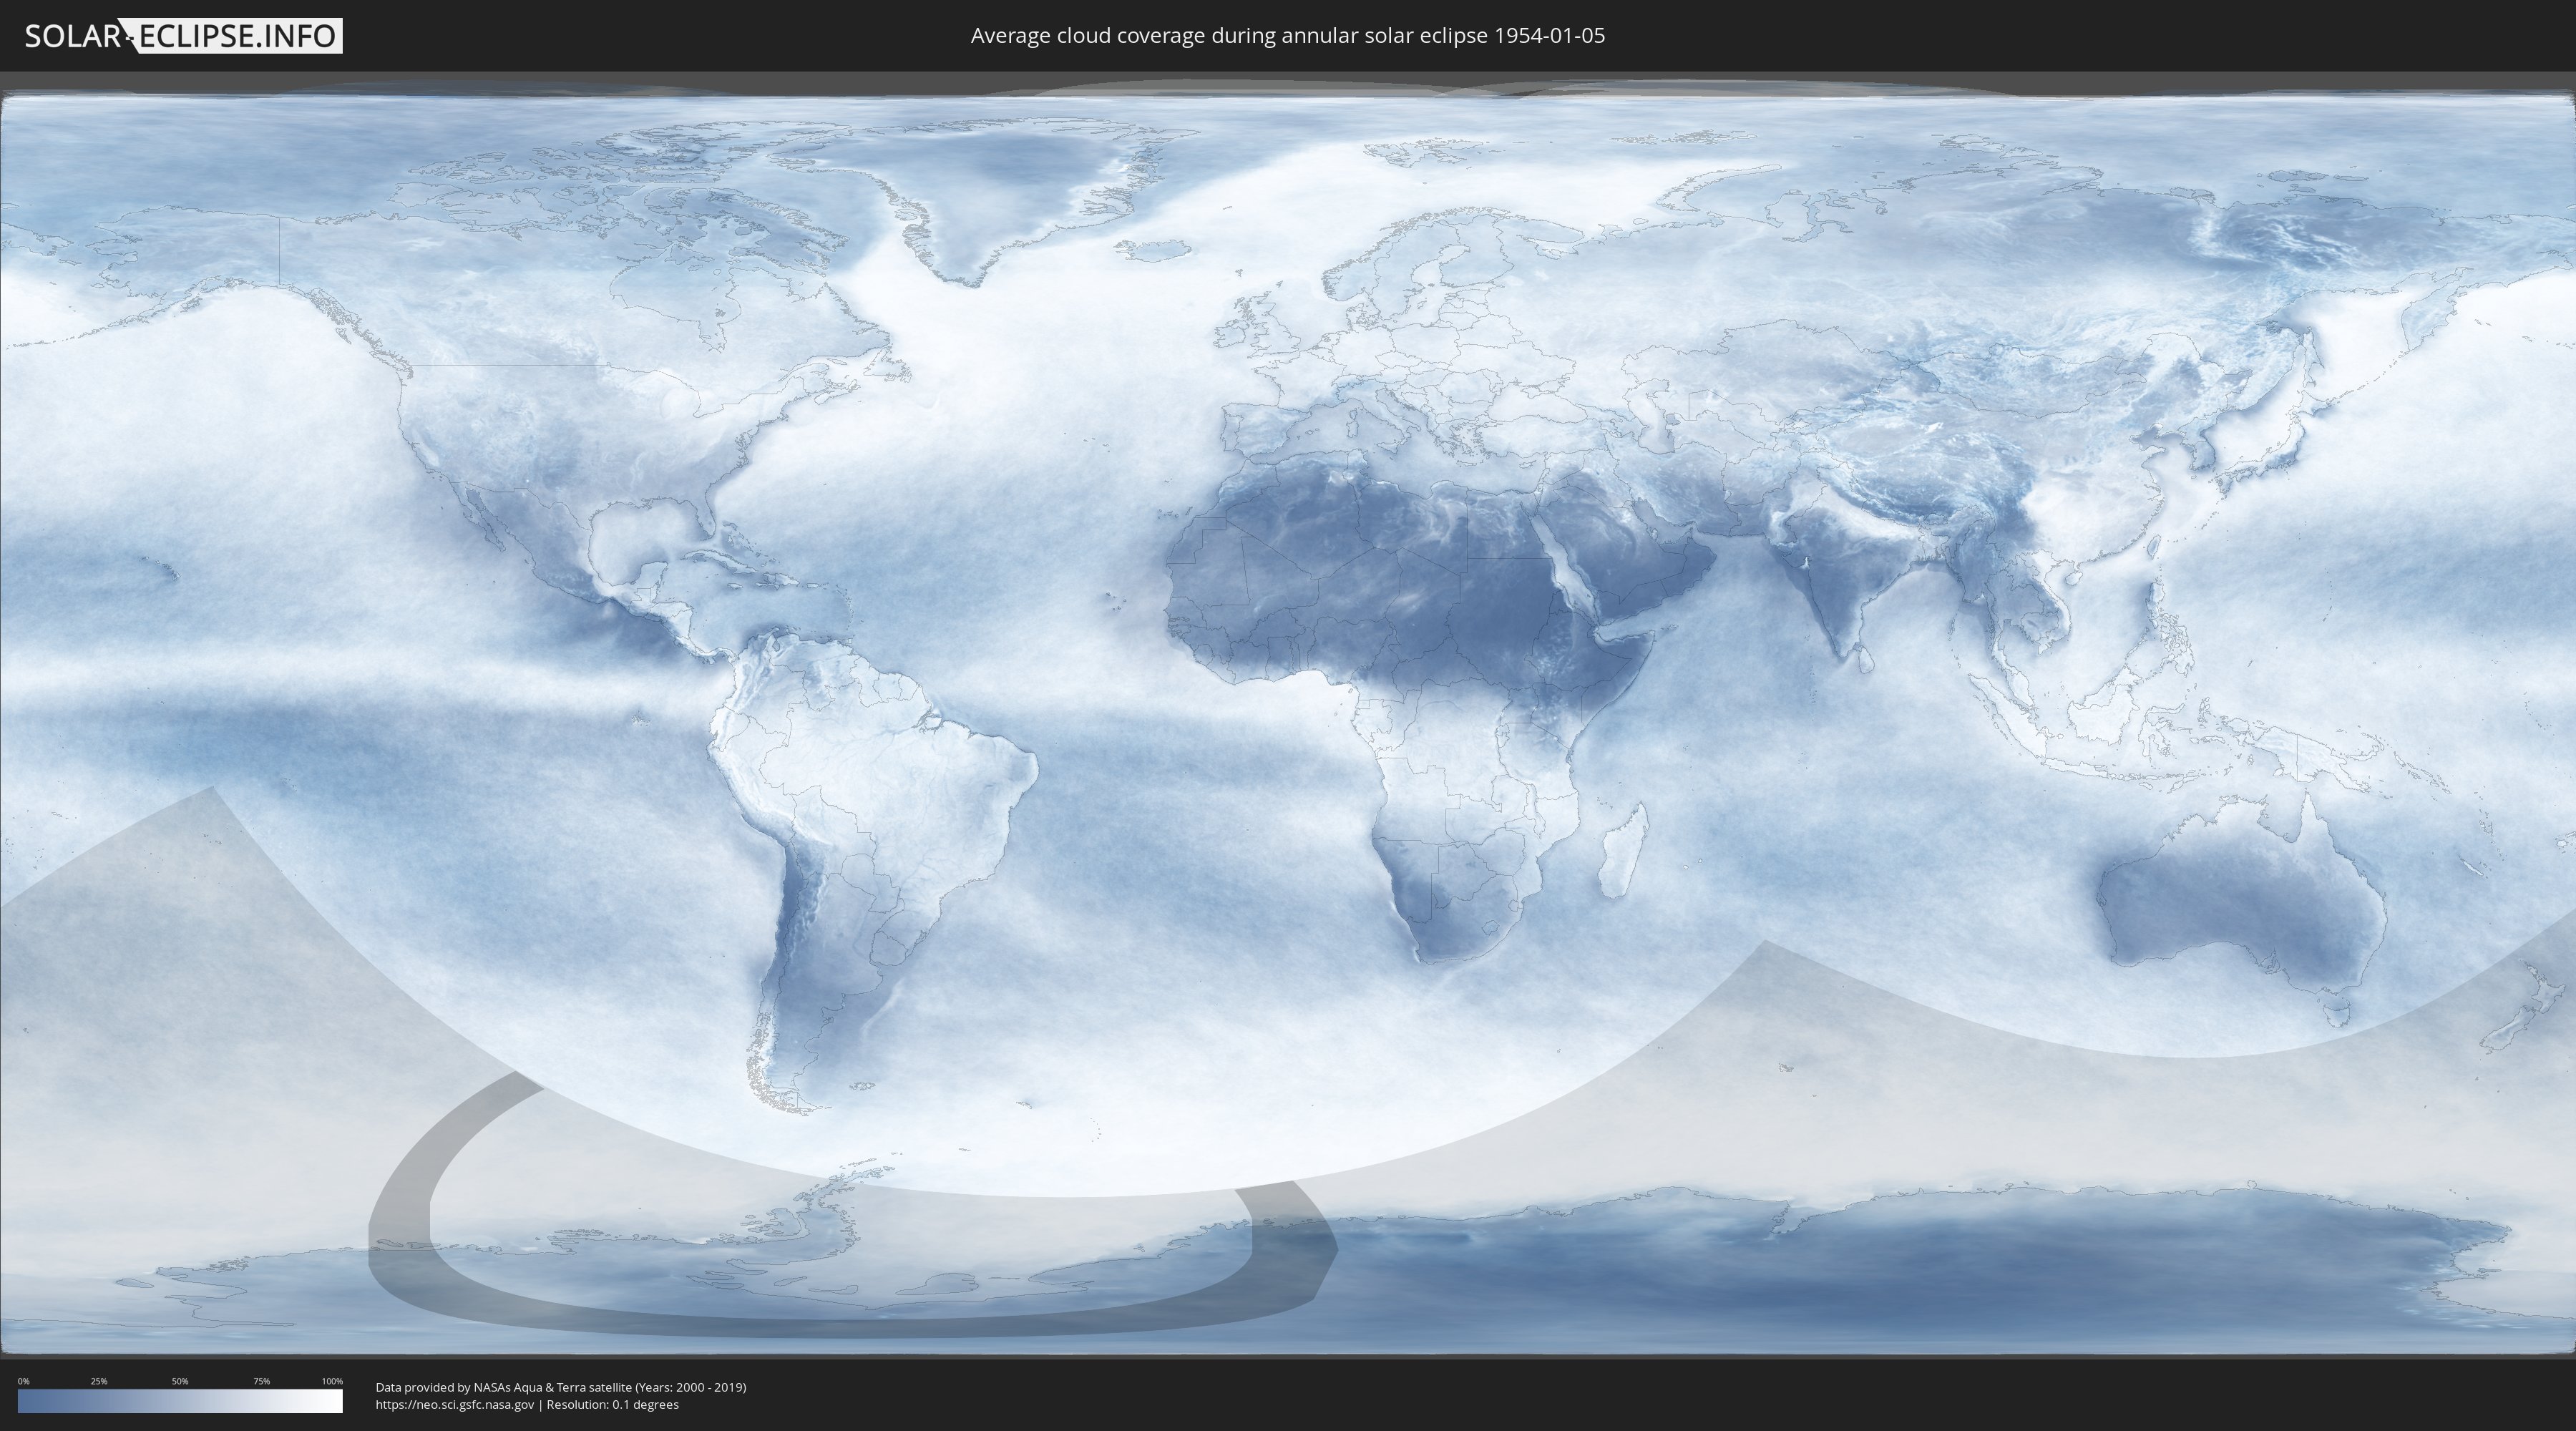Click the SOLAR-ECLIPSE.INFO logo
Screen dimensions: 2576x1431
point(183,36)
